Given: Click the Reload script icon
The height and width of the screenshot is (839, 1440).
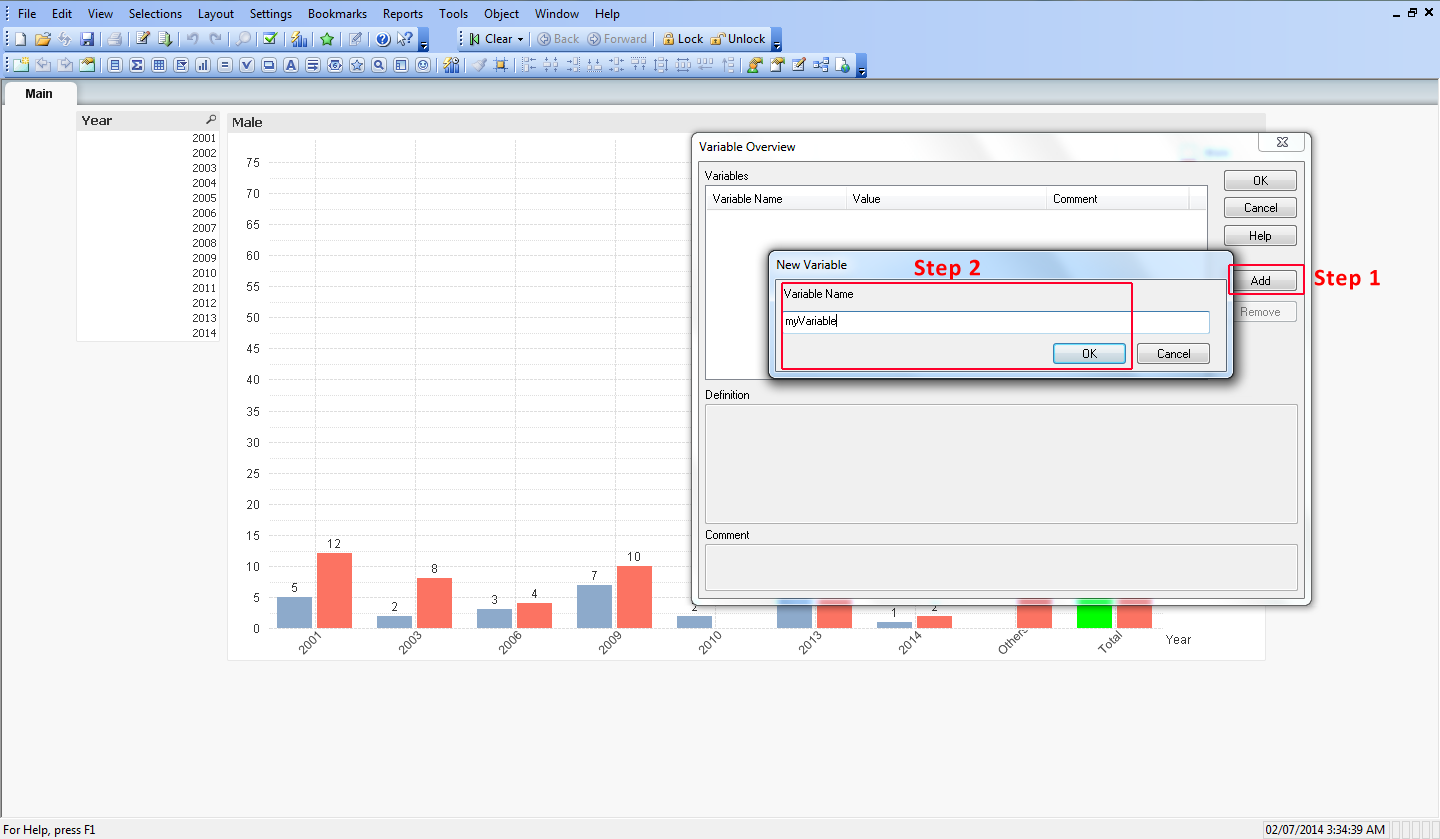Looking at the screenshot, I should click(x=164, y=39).
